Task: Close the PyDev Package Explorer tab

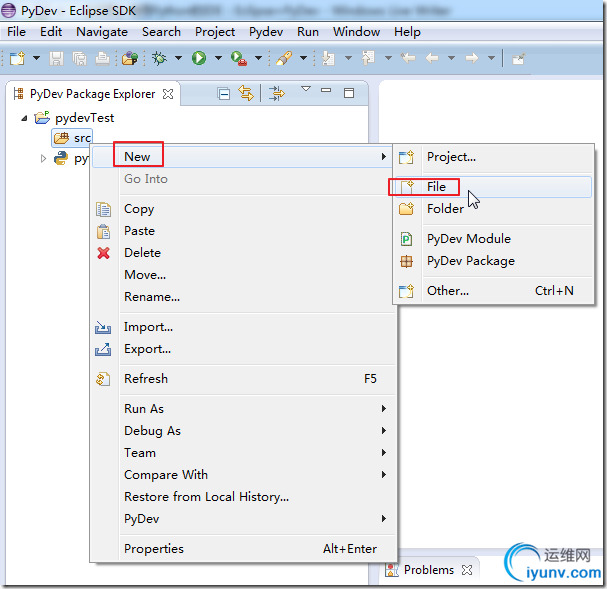Action: [x=168, y=94]
